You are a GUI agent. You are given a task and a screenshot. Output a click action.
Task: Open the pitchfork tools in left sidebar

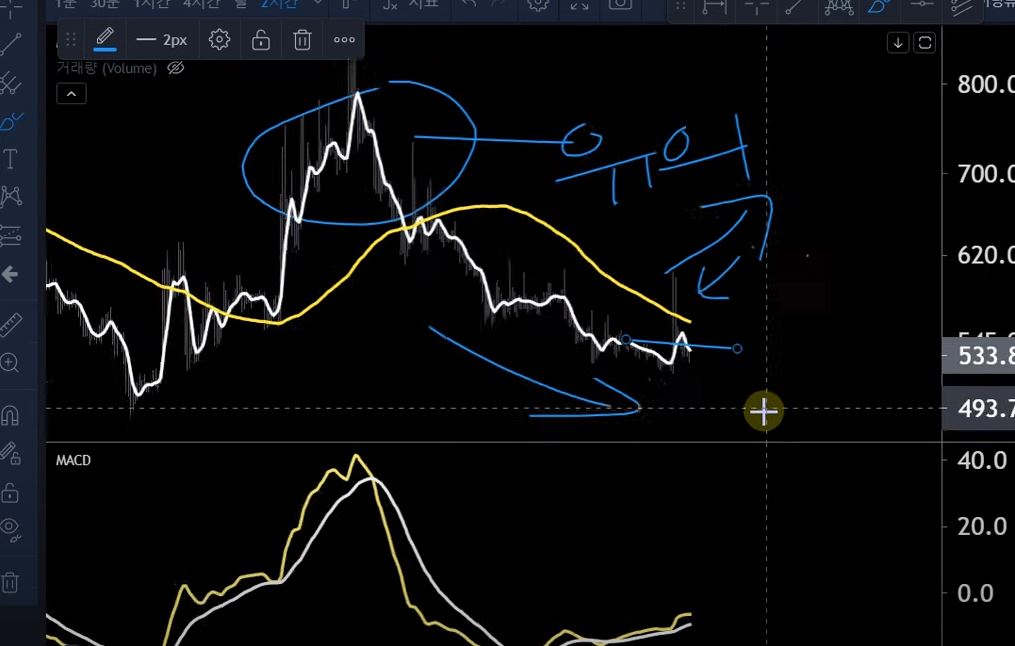click(11, 83)
